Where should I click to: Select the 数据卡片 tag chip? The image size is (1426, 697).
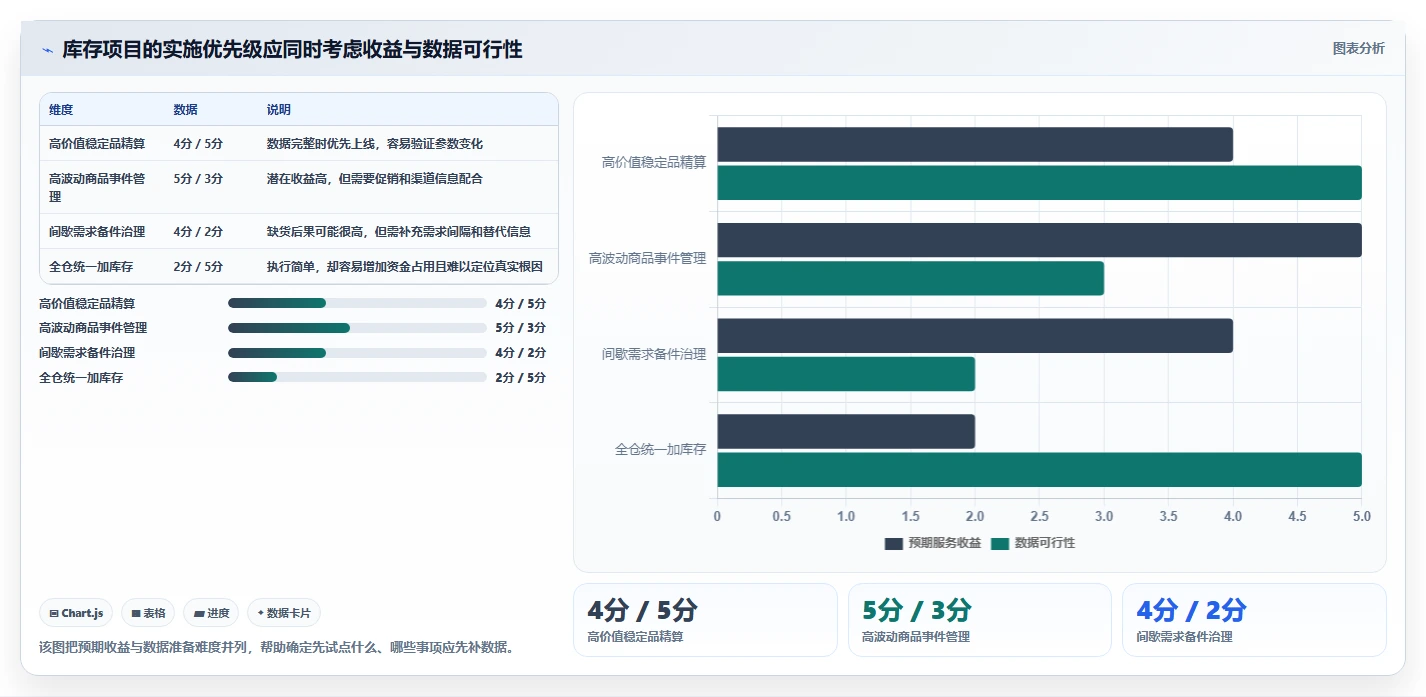pos(284,613)
